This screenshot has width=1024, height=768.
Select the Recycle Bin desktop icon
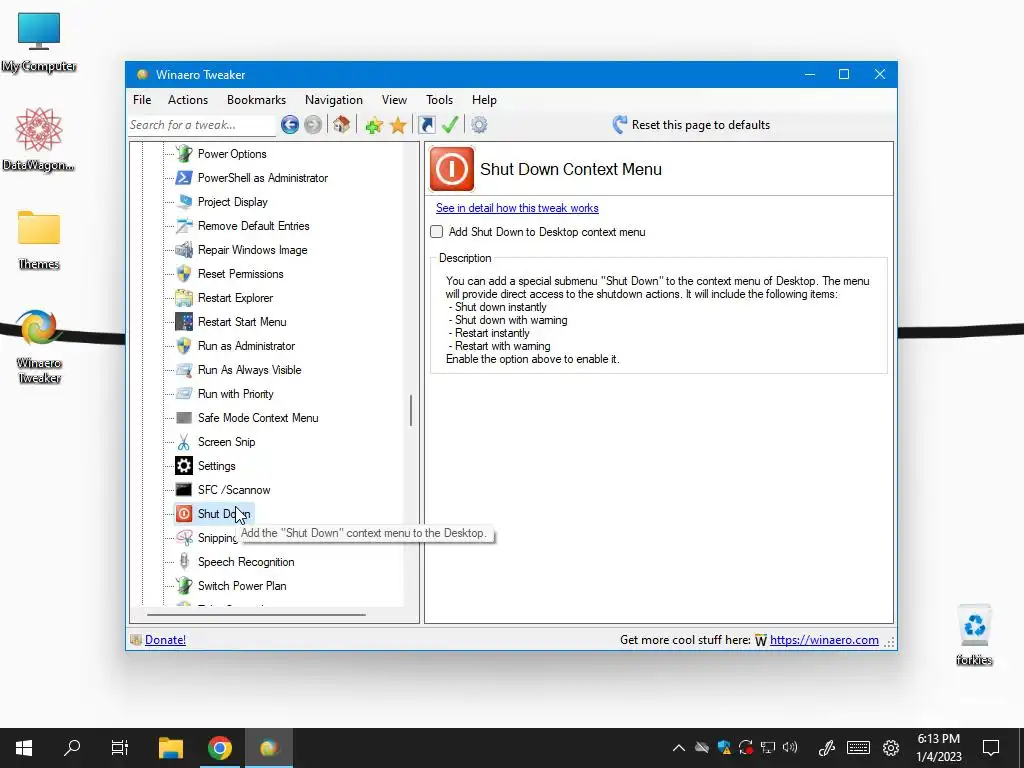tap(974, 635)
